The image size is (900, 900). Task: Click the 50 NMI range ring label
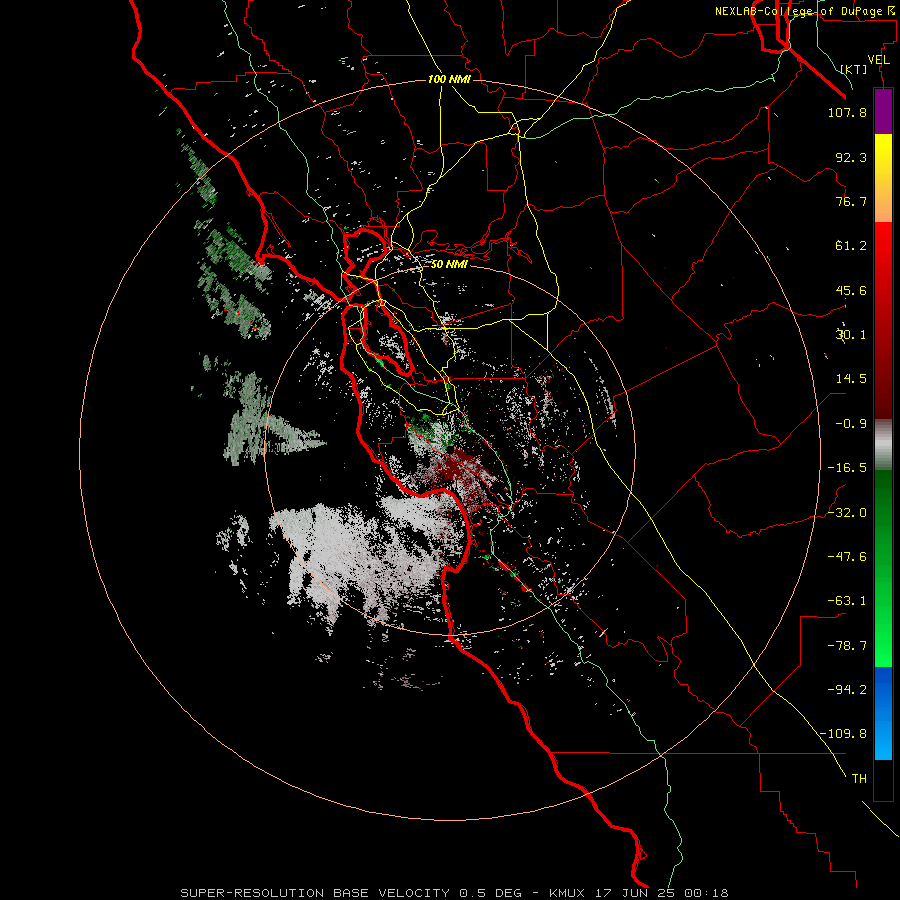click(449, 265)
